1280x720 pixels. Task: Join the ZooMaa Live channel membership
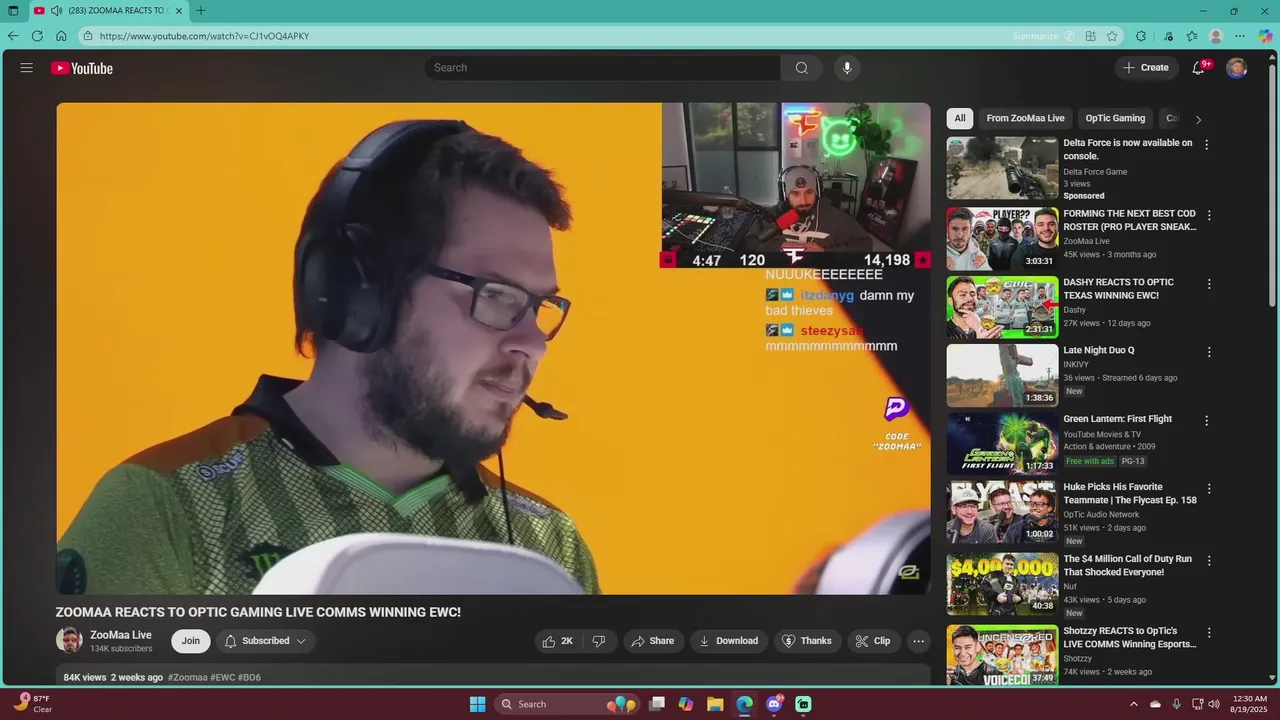191,641
